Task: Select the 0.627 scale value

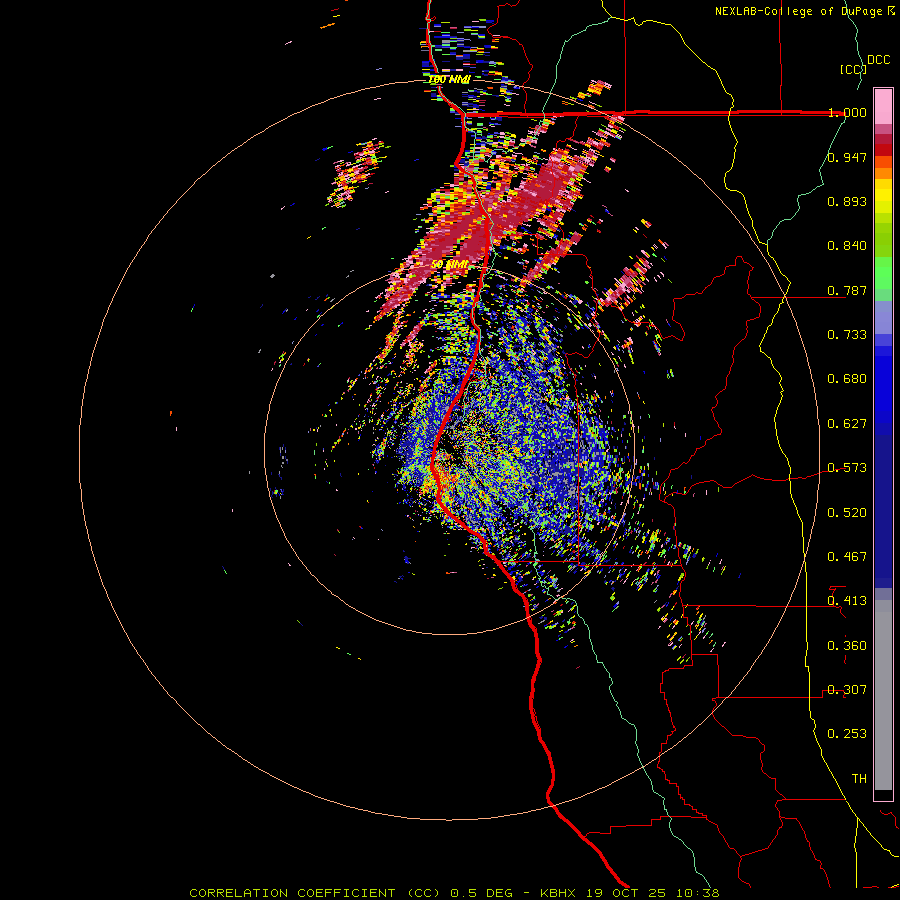Action: tap(847, 424)
